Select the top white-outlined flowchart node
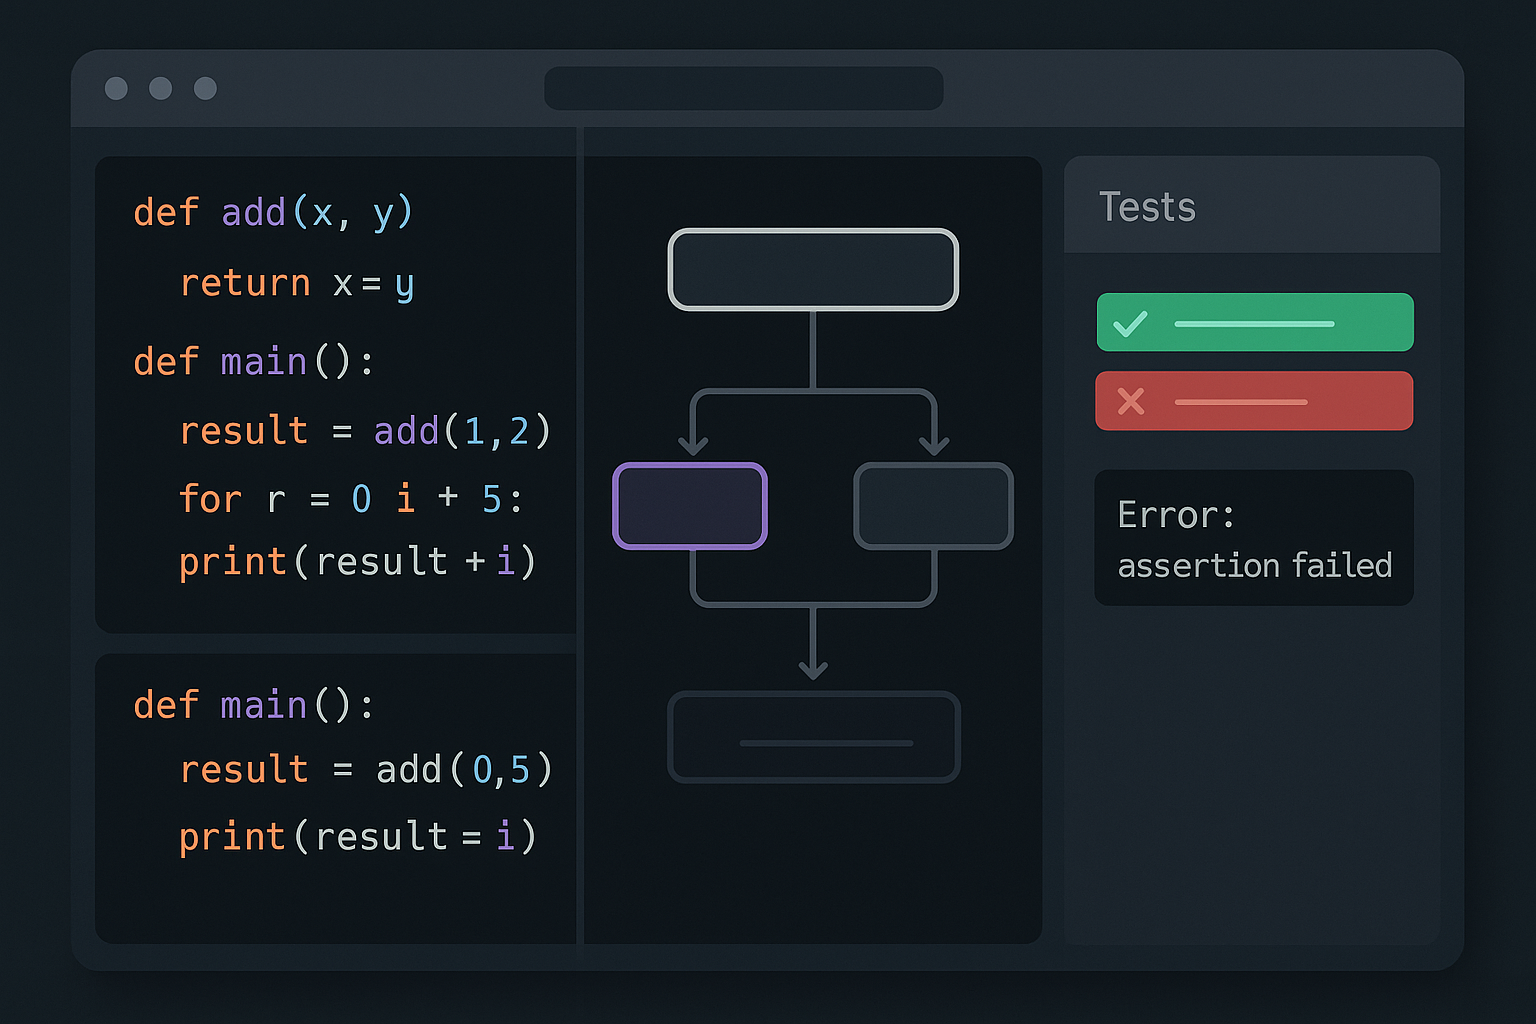Image resolution: width=1536 pixels, height=1024 pixels. [x=813, y=269]
